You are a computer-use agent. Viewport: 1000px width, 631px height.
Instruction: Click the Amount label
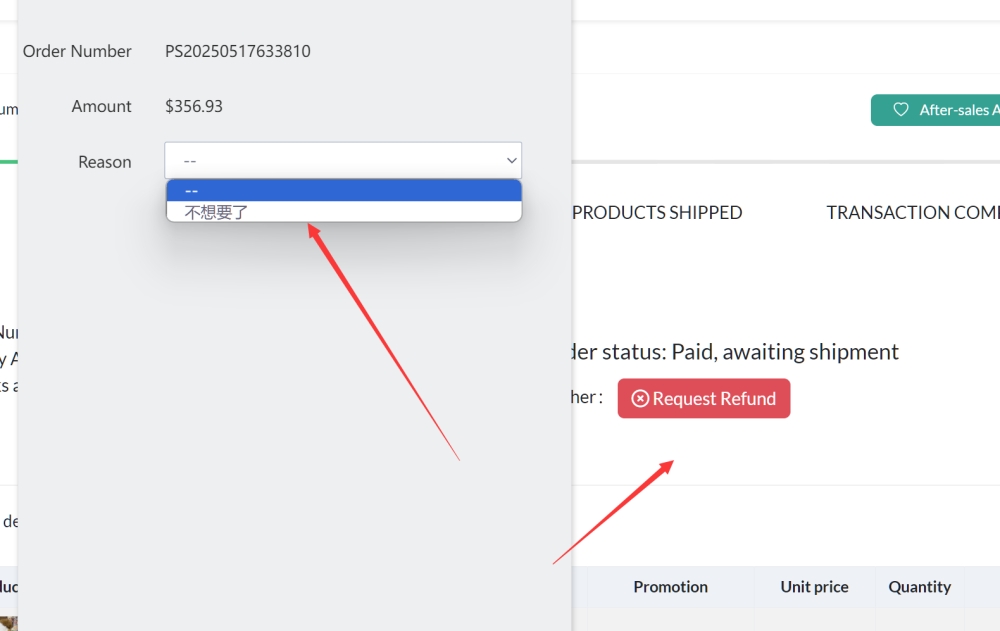(x=101, y=106)
